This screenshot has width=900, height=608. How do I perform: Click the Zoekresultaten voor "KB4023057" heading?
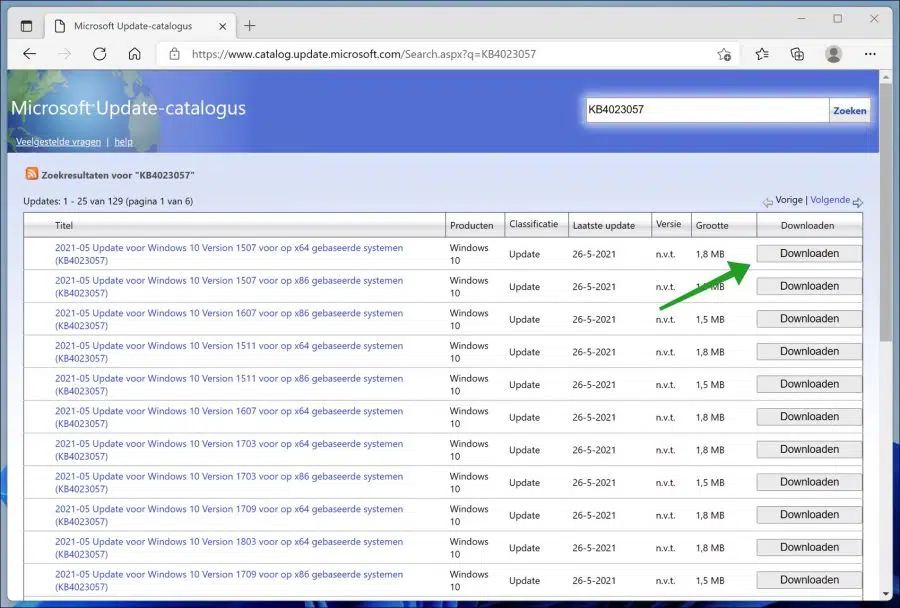point(118,175)
